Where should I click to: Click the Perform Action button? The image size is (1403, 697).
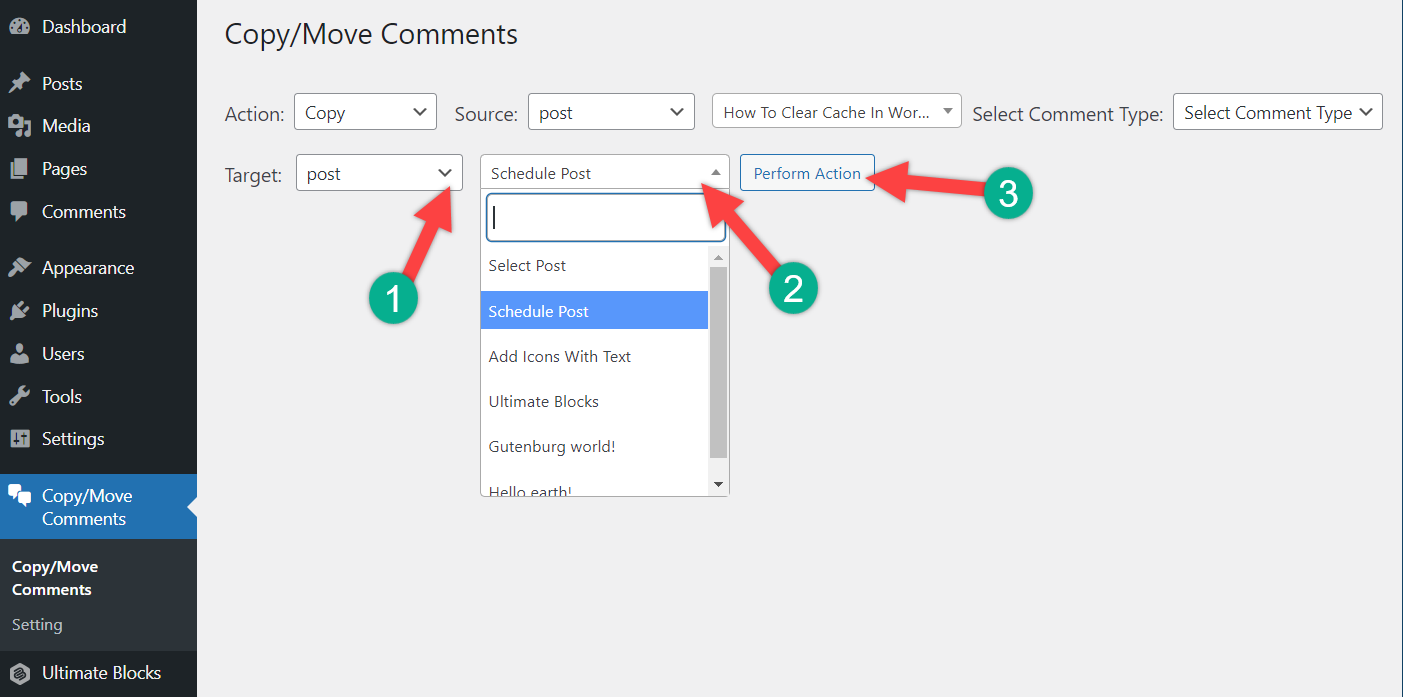point(807,173)
